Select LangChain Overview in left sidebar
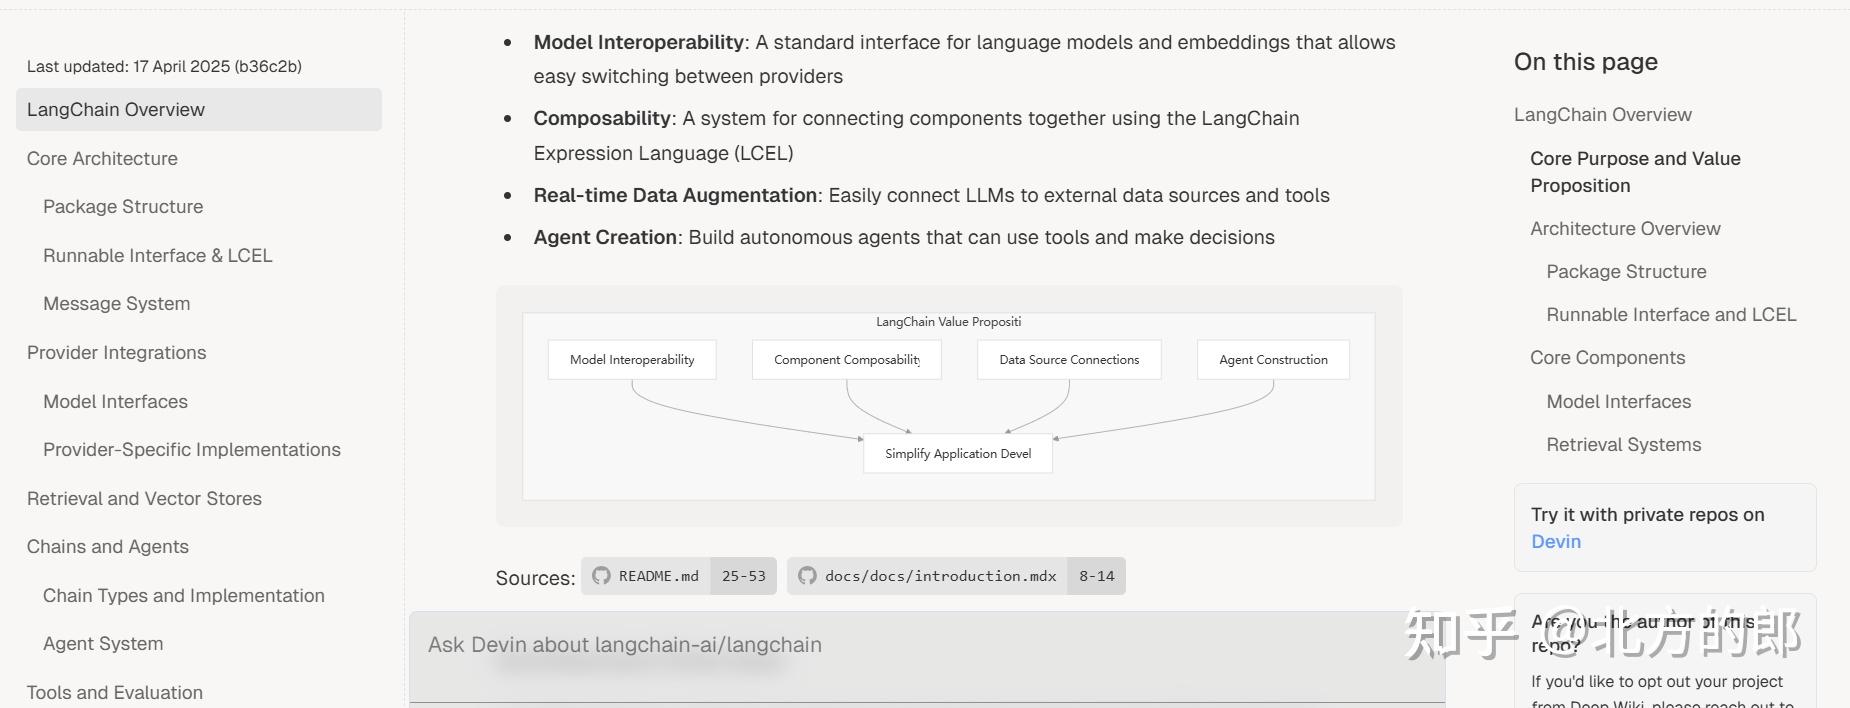The width and height of the screenshot is (1850, 708). point(116,110)
